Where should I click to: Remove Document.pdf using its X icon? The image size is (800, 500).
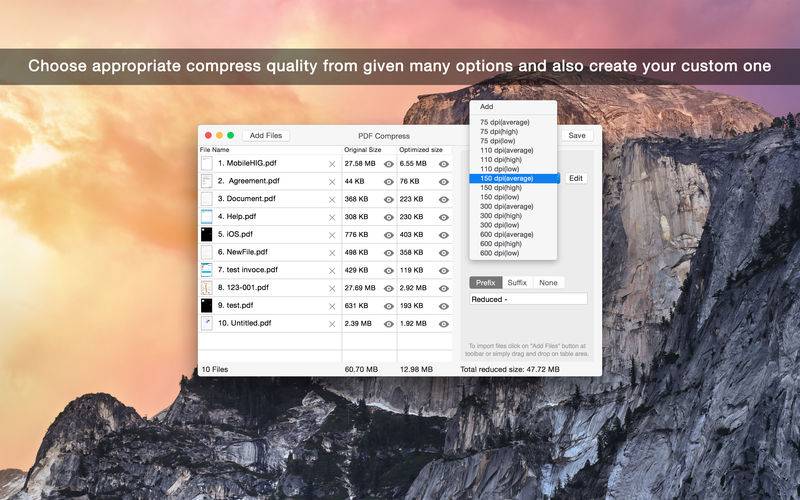pos(332,200)
